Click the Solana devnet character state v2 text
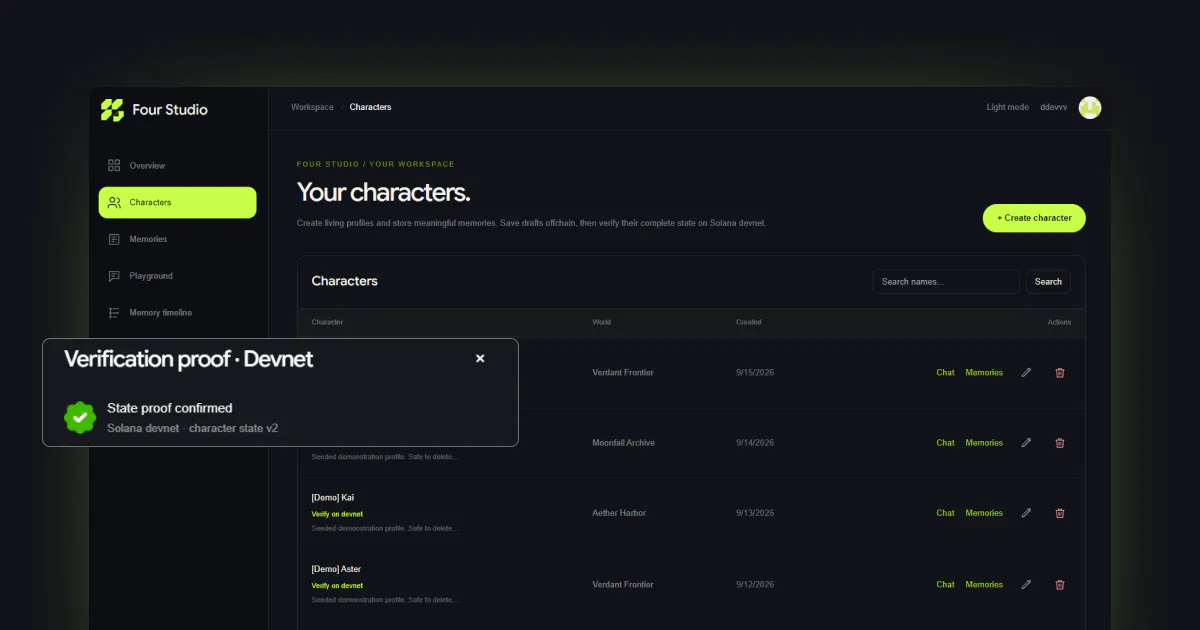1200x630 pixels. [192, 428]
